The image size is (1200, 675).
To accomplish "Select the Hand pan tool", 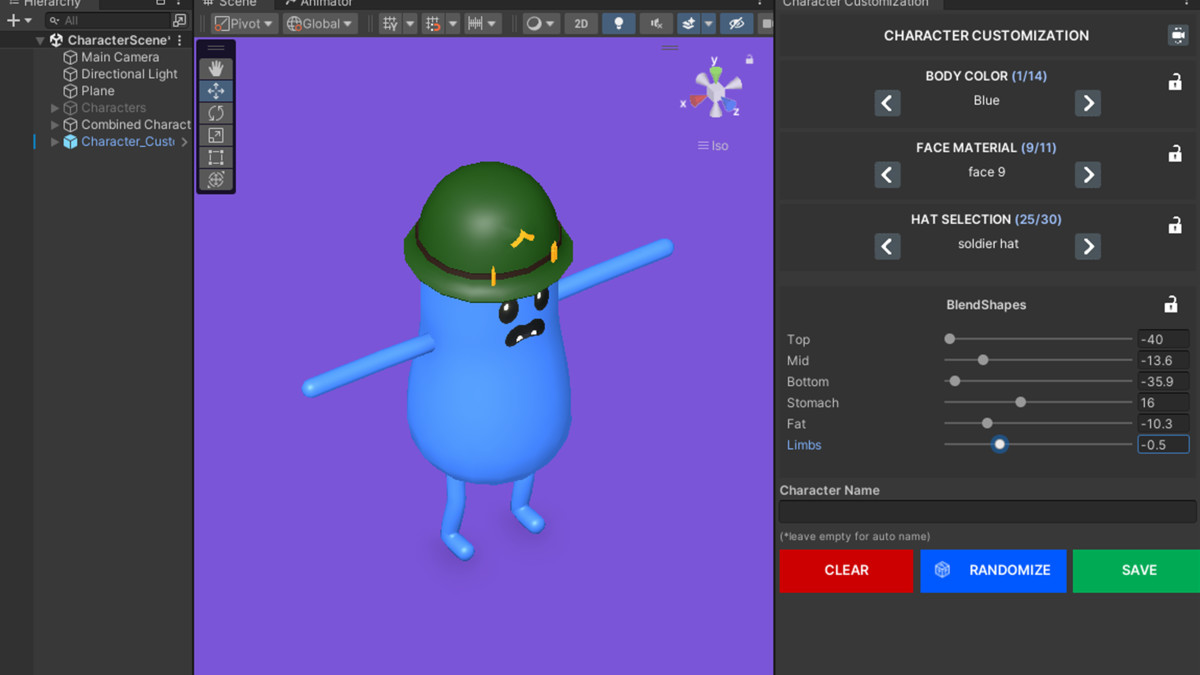I will (x=215, y=68).
